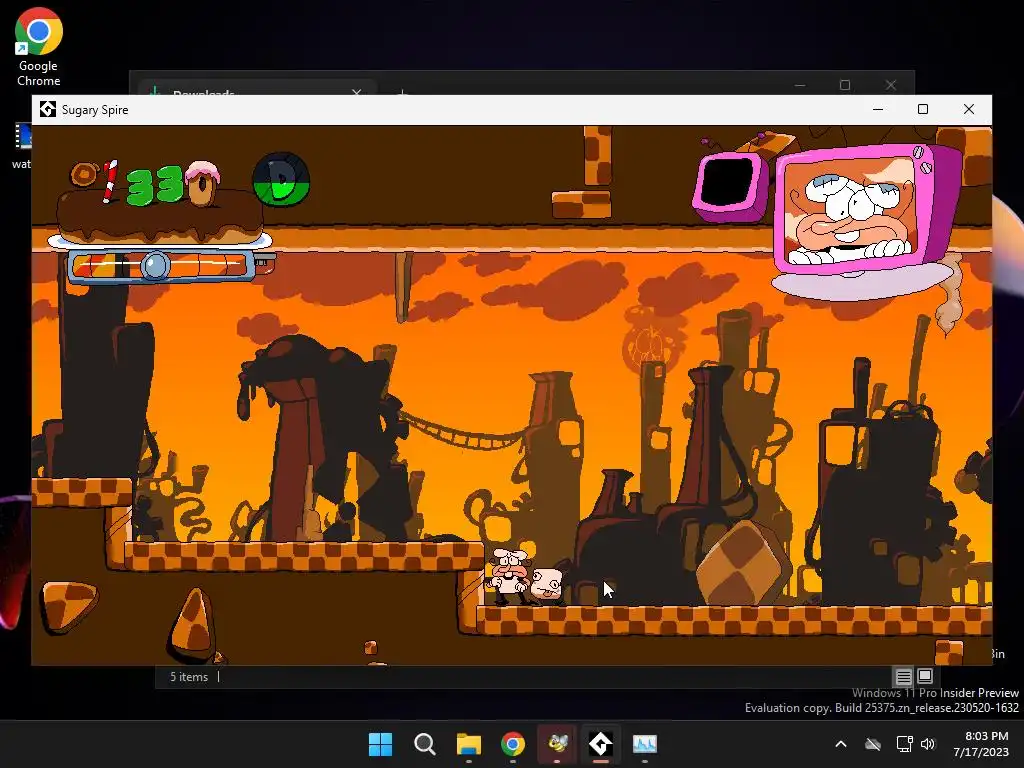
Task: Close the Downloads tab in background window
Action: (x=357, y=93)
